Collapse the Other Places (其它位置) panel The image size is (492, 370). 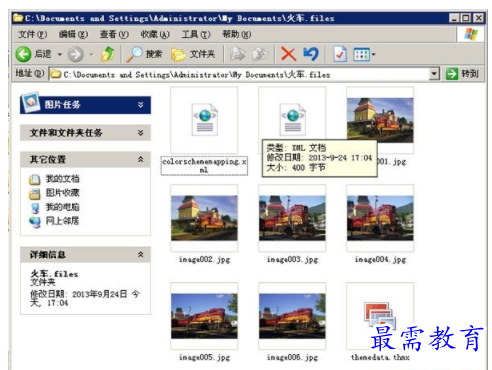141,159
